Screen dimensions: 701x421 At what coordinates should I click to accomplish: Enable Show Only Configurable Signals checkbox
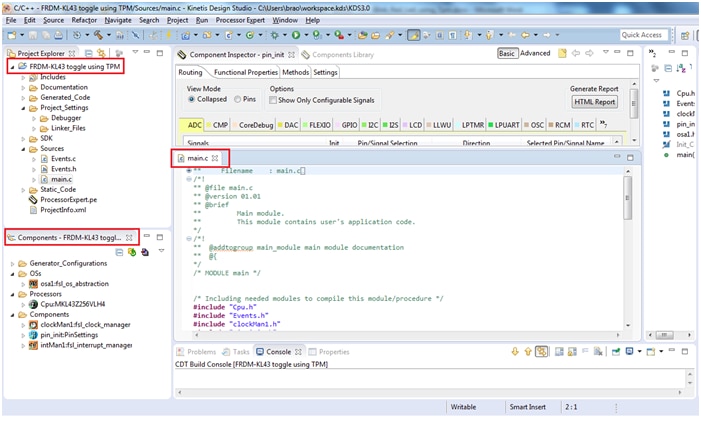274,100
